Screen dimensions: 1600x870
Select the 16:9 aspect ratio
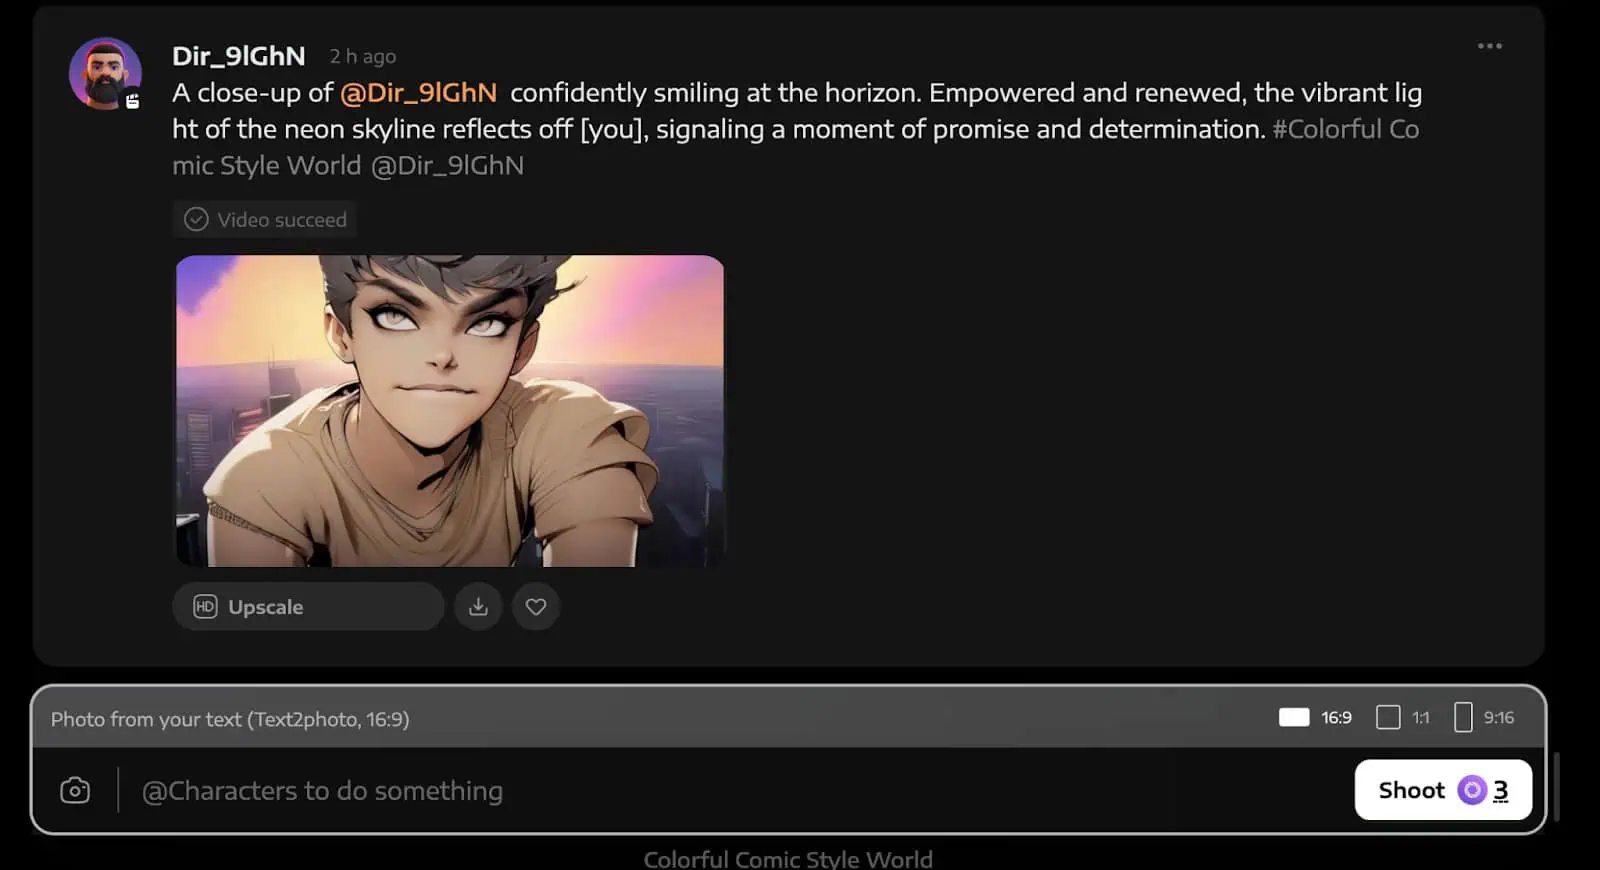pos(1315,717)
